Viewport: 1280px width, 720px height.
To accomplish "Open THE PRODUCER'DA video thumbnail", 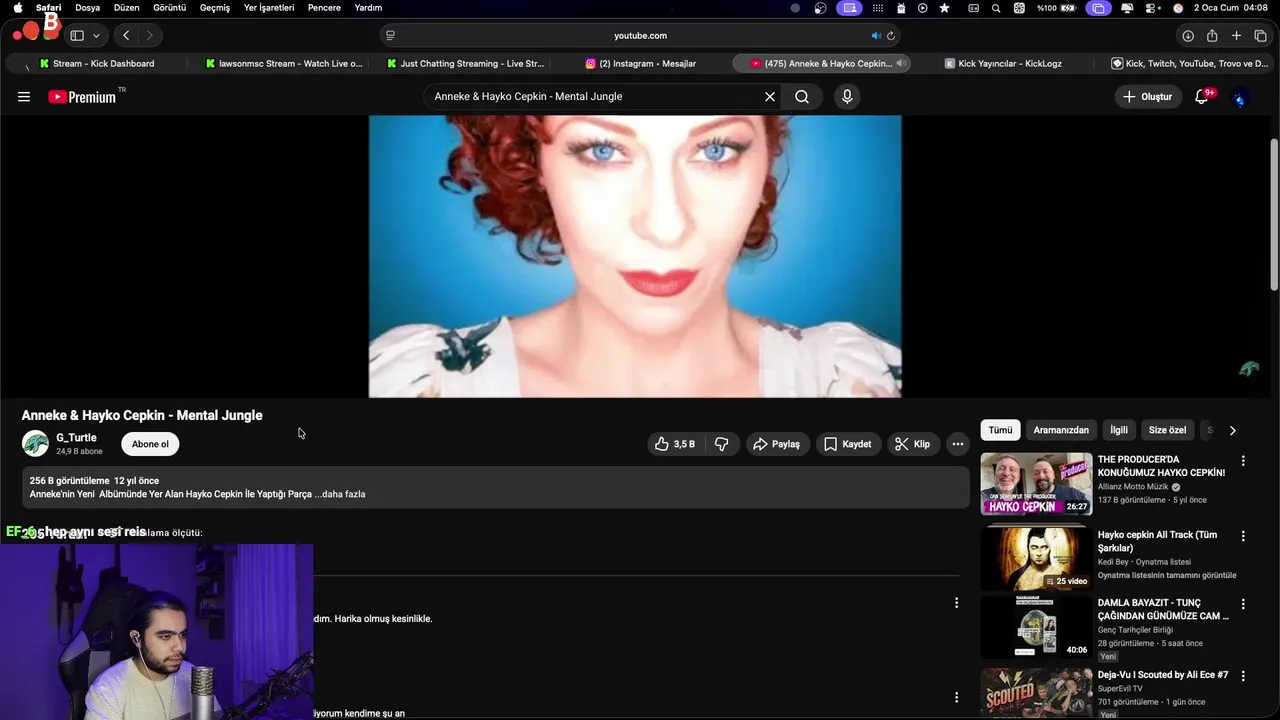I will coord(1036,484).
